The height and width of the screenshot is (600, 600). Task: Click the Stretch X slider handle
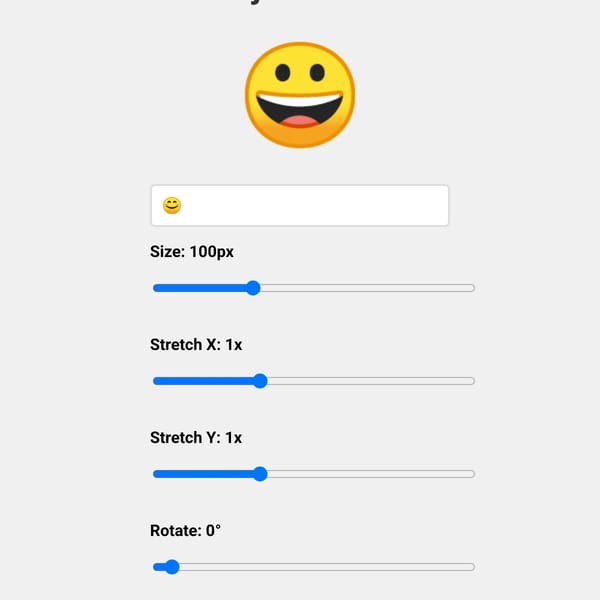(260, 381)
